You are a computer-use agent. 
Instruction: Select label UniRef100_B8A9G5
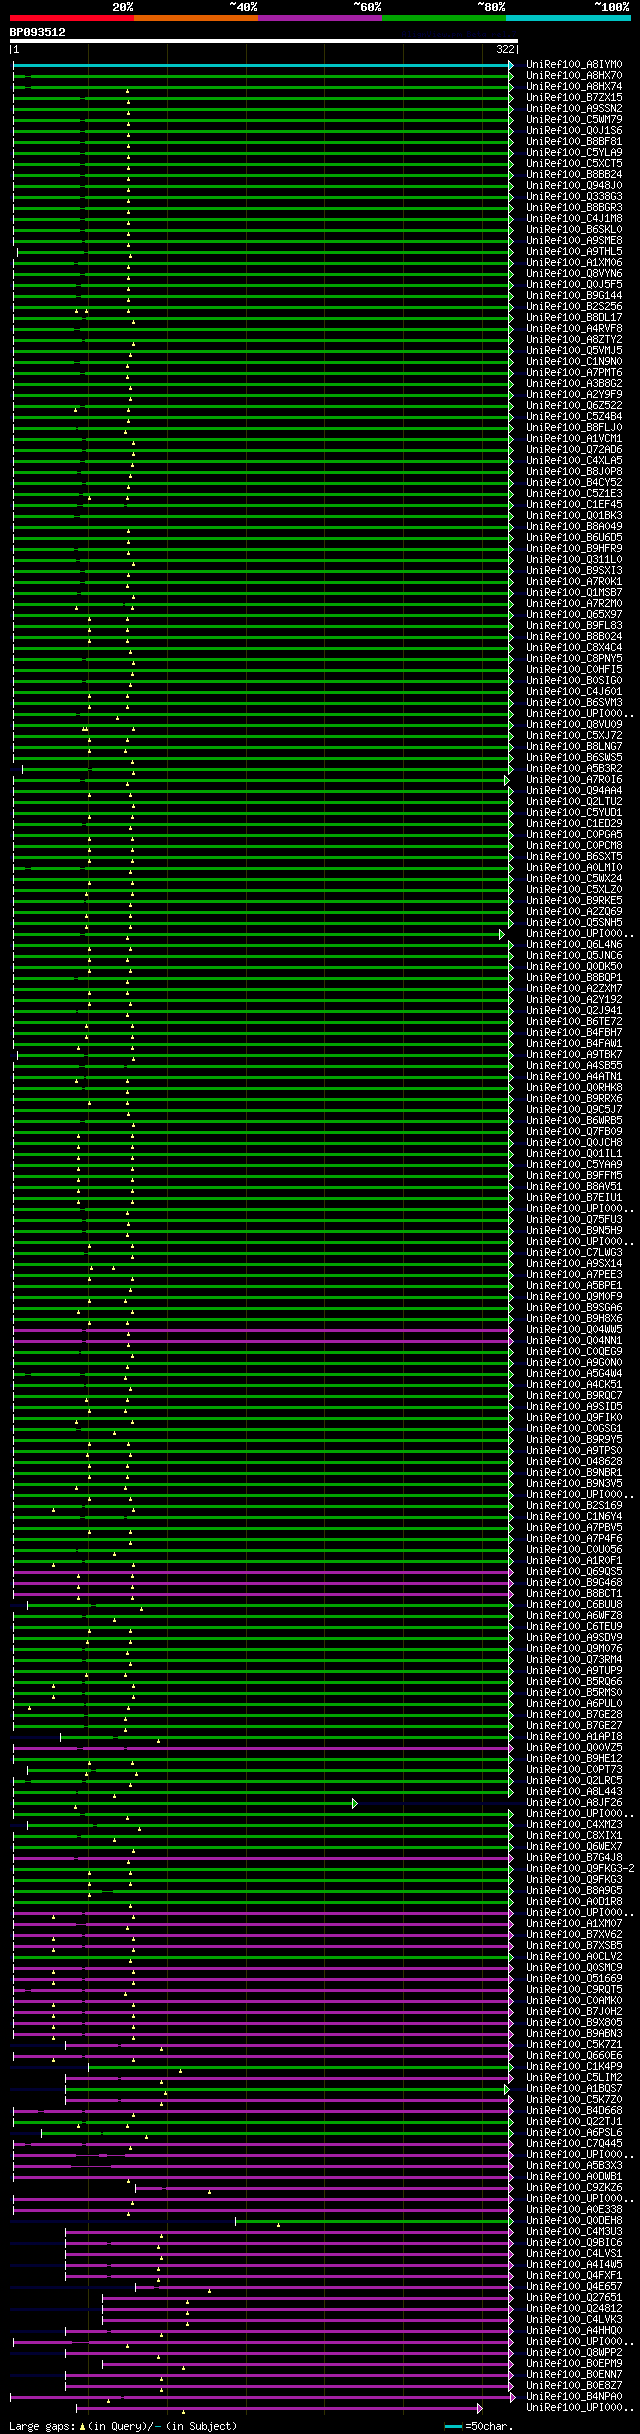574,1891
